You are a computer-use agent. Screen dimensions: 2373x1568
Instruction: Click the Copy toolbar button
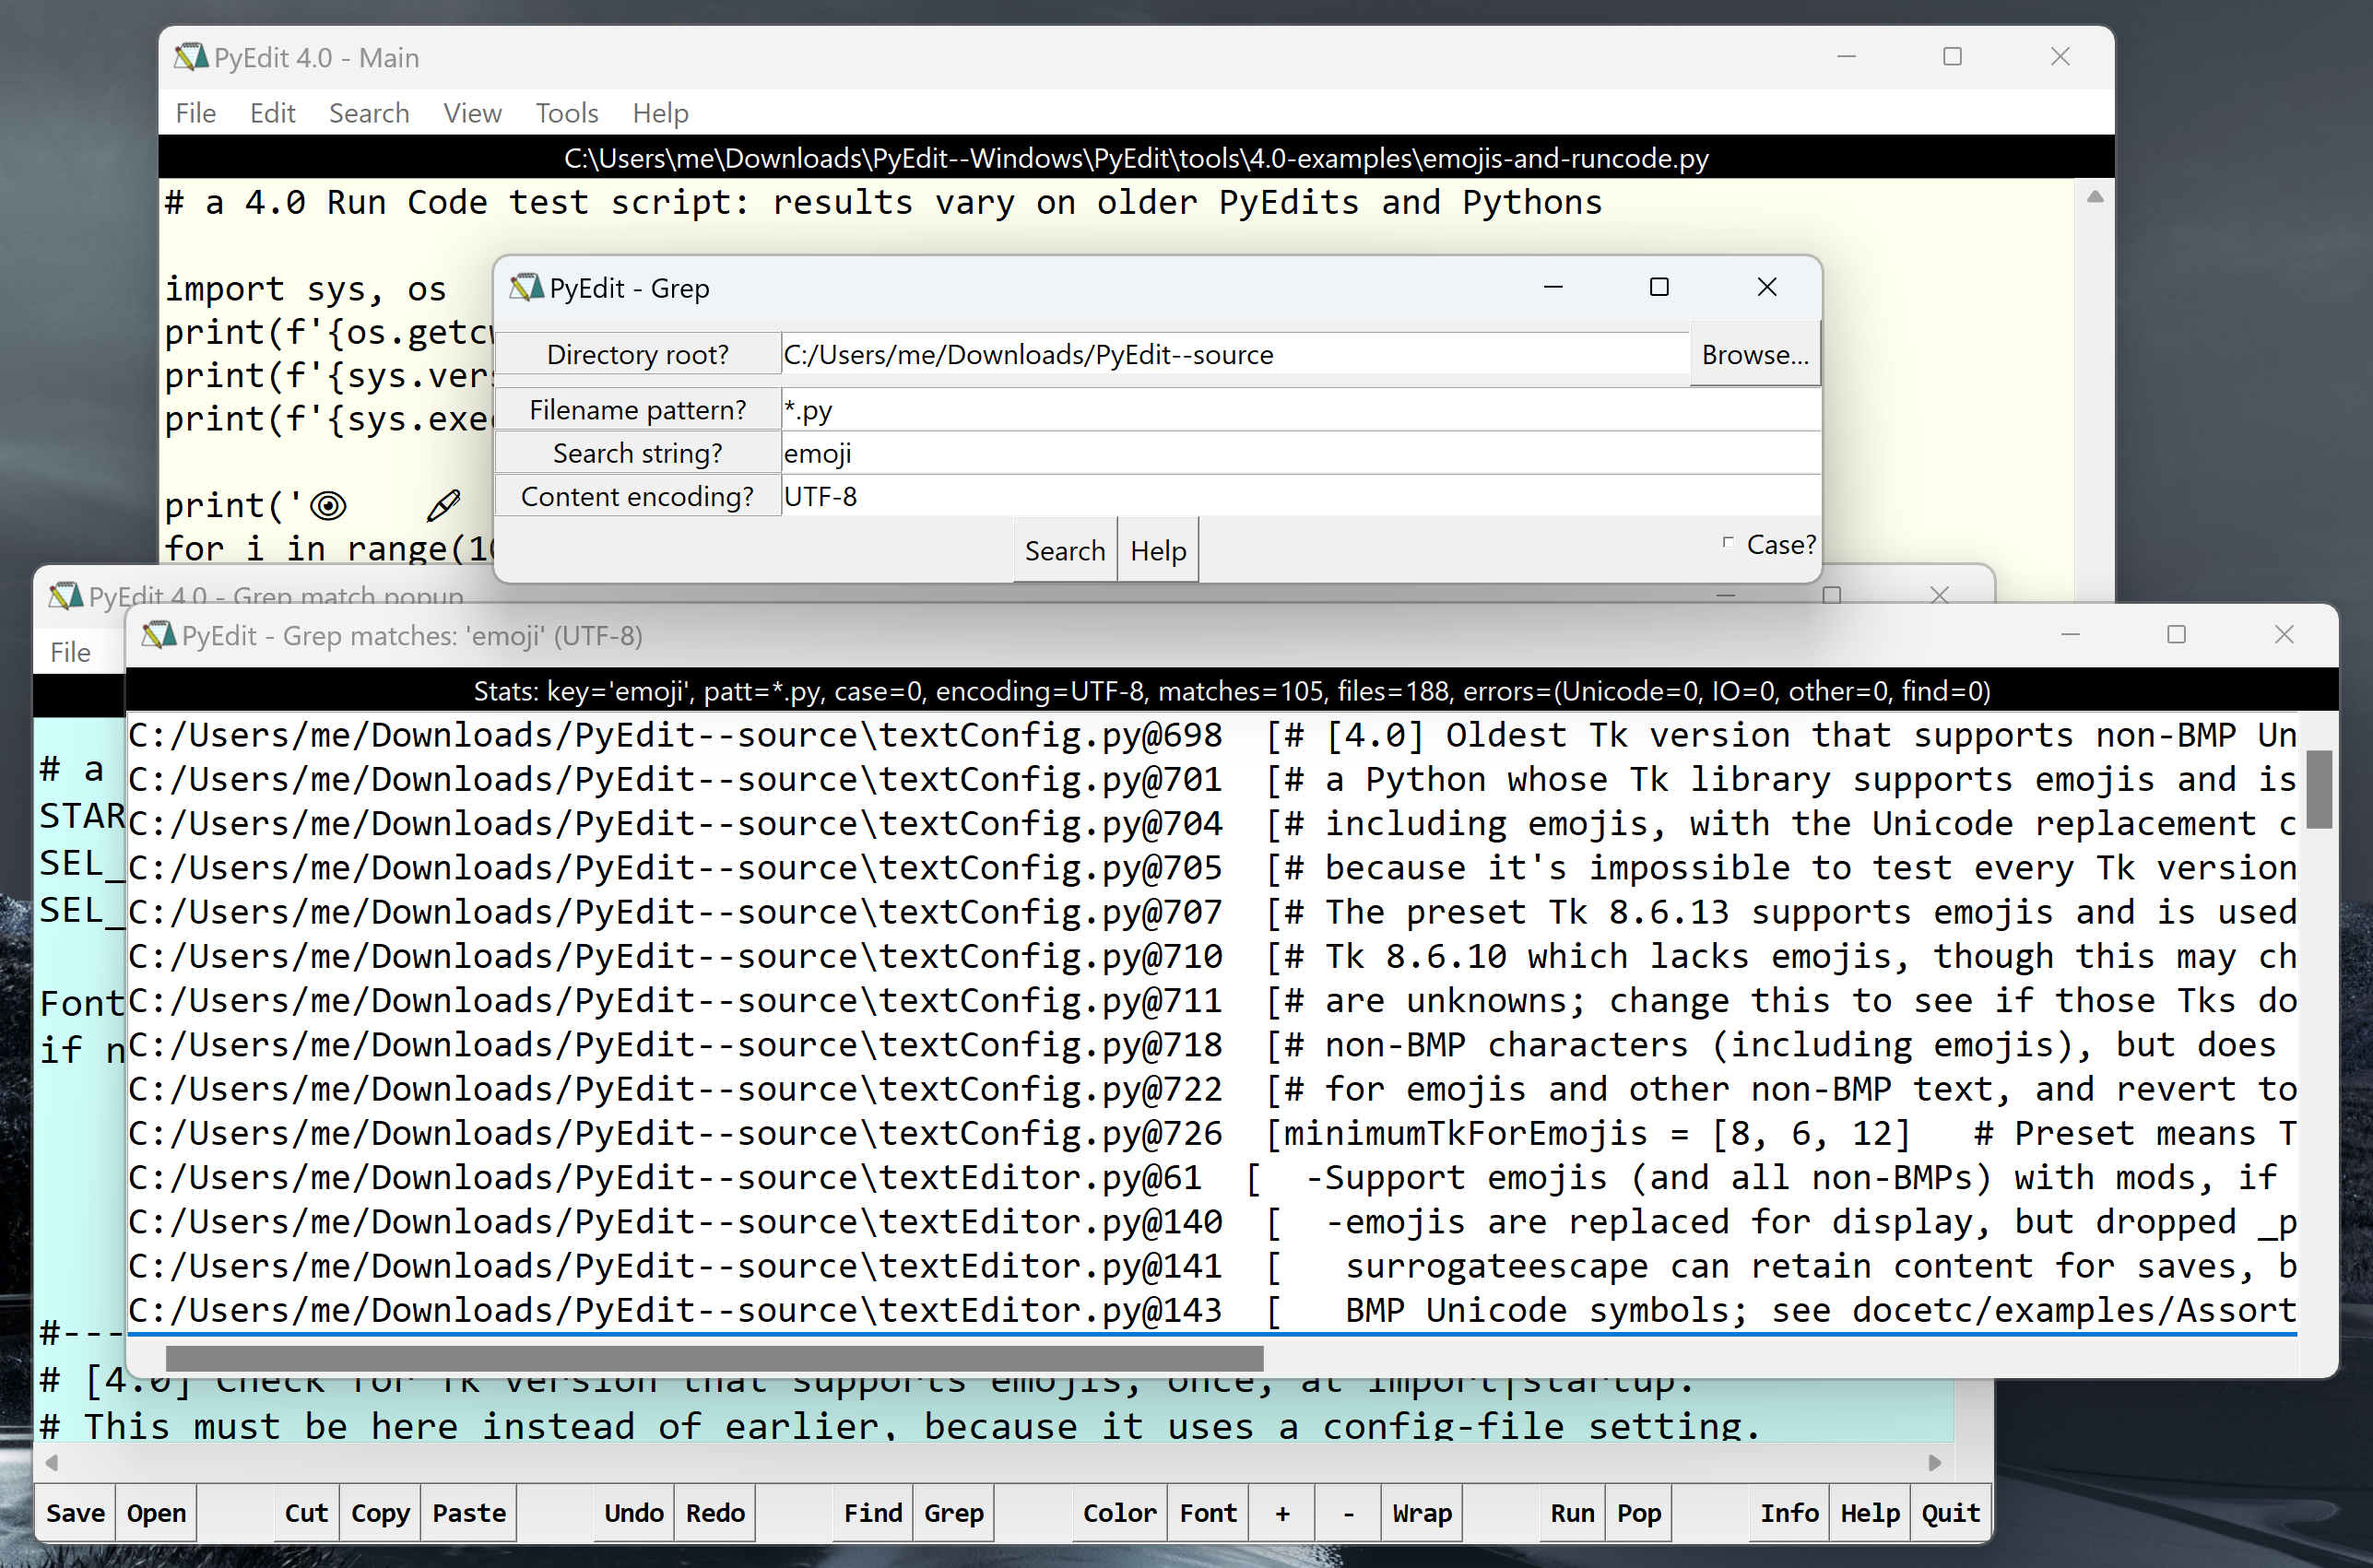point(380,1513)
